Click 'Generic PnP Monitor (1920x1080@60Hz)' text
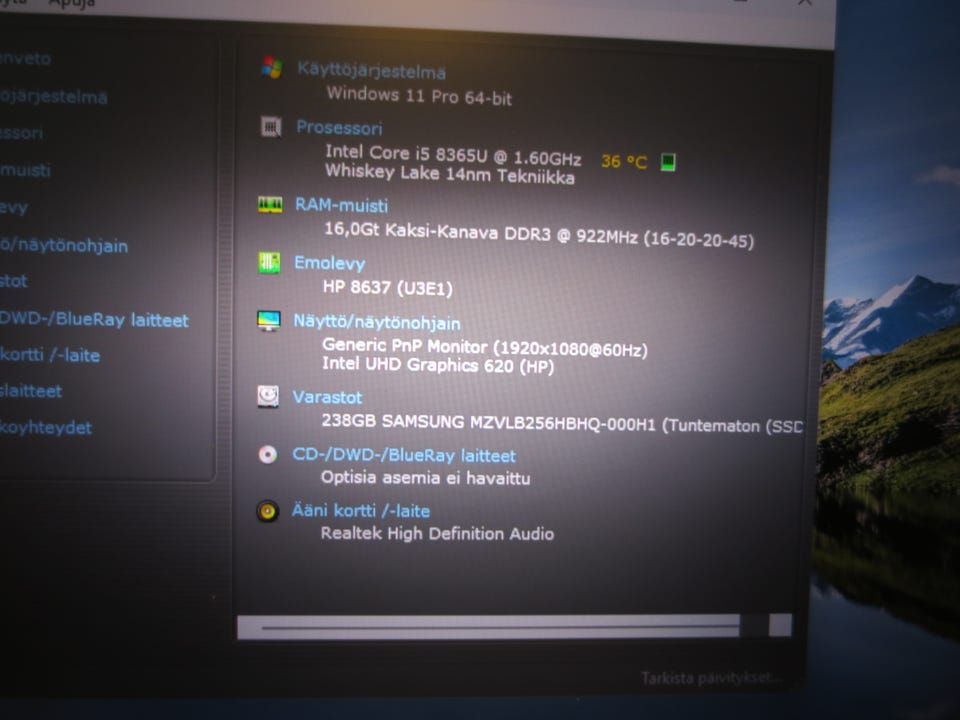 click(484, 347)
